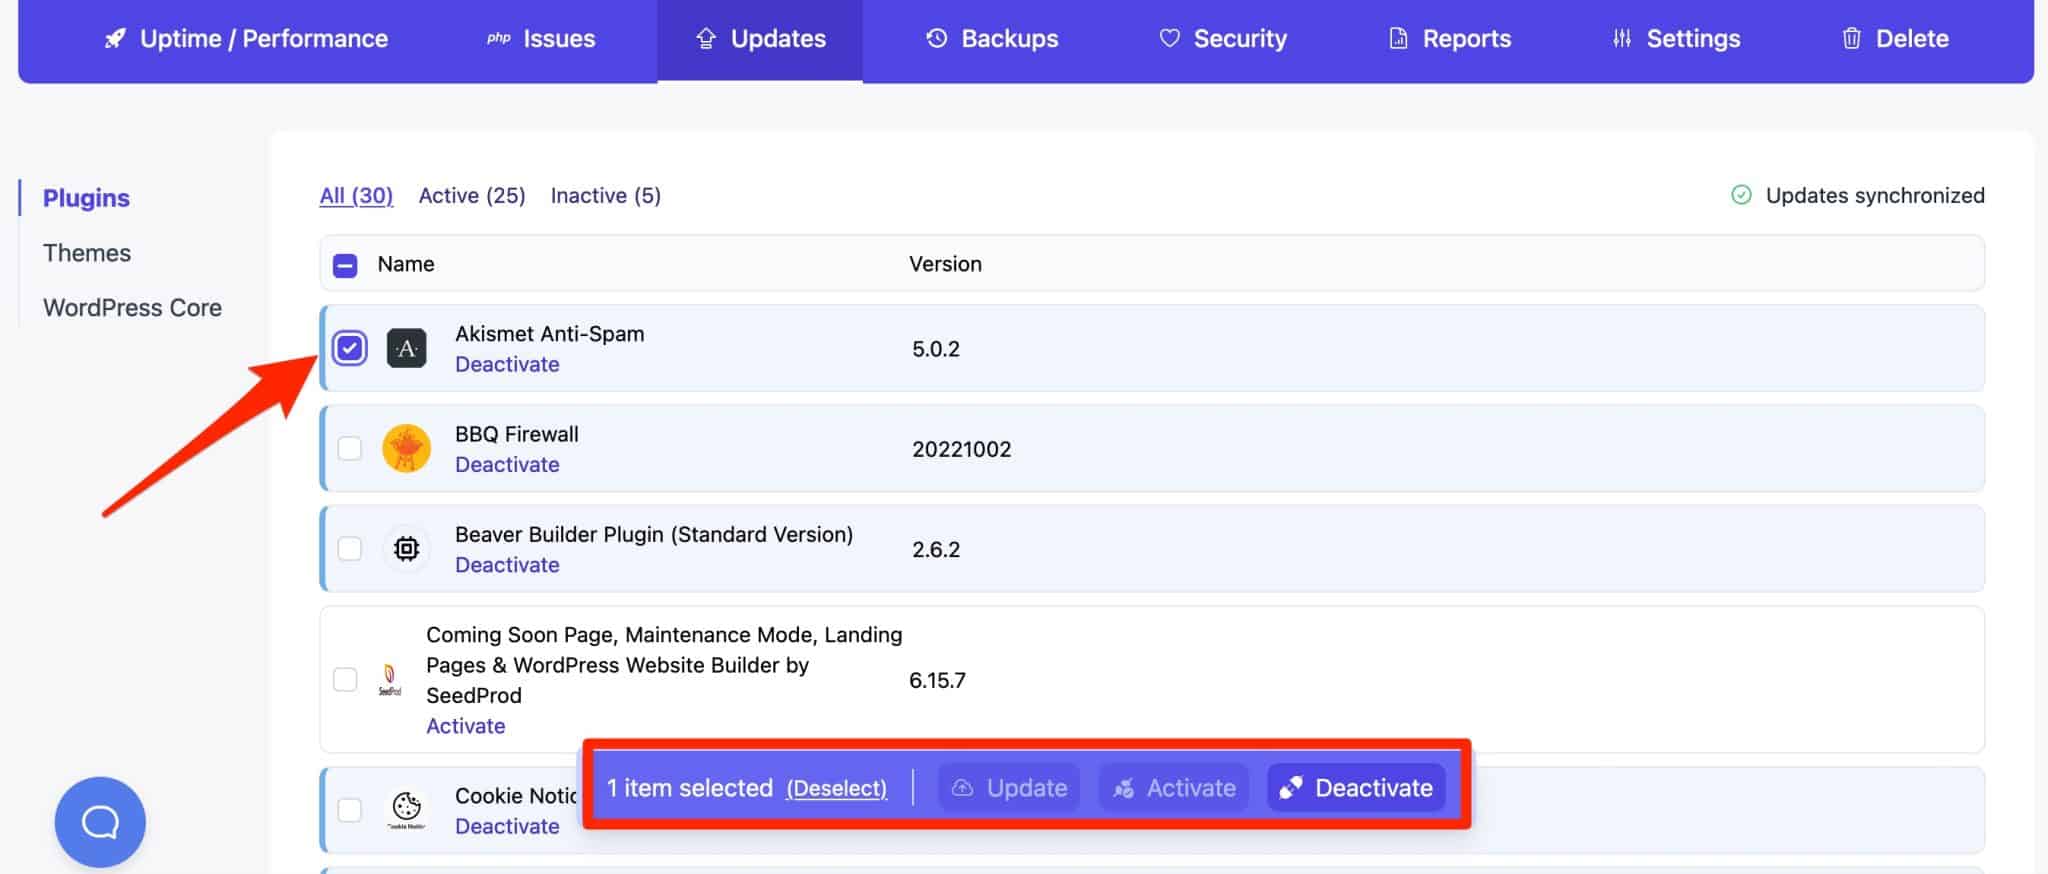Image resolution: width=2048 pixels, height=874 pixels.
Task: Activate link under SeedProd plugin
Action: (465, 726)
